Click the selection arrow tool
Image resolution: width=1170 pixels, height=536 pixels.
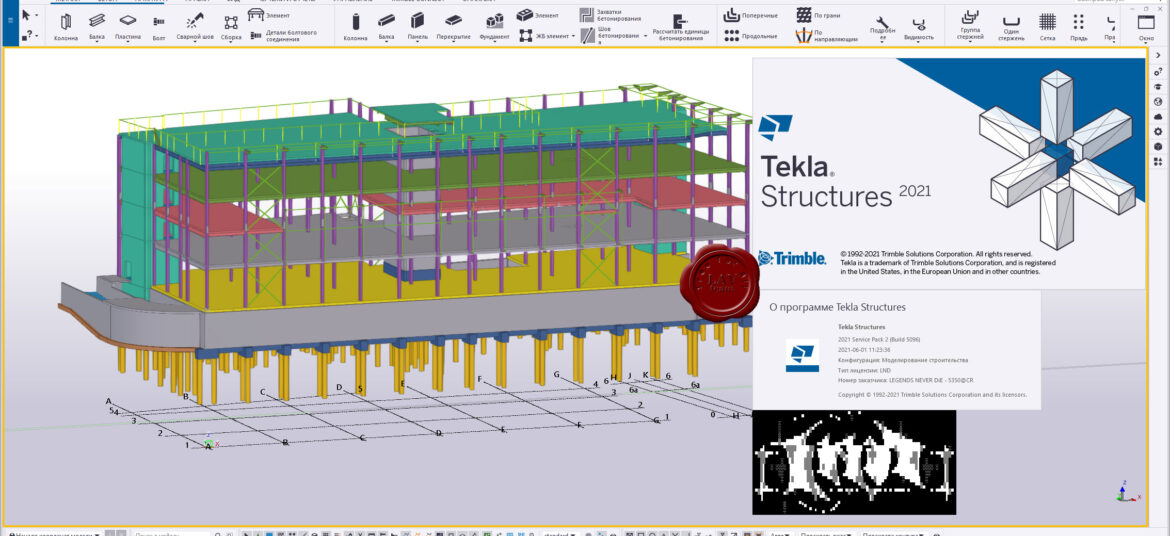[x=25, y=15]
